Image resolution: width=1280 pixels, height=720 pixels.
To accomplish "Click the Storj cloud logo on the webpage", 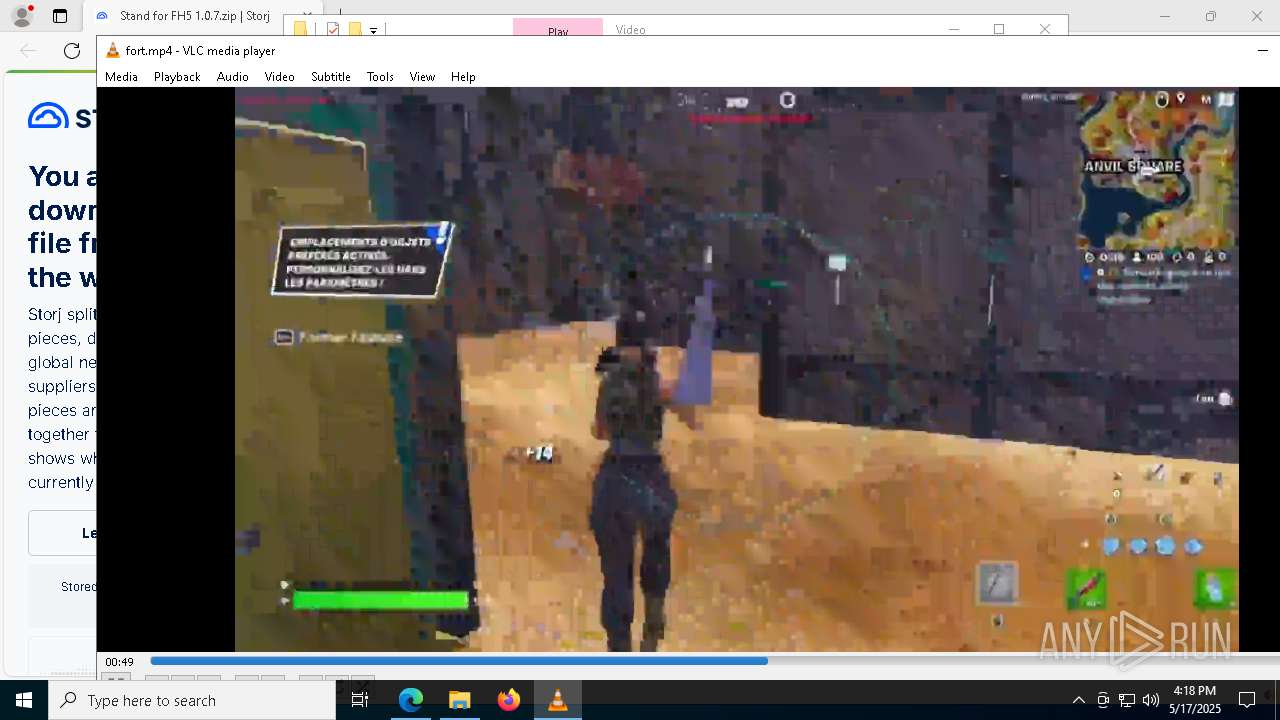I will click(48, 116).
